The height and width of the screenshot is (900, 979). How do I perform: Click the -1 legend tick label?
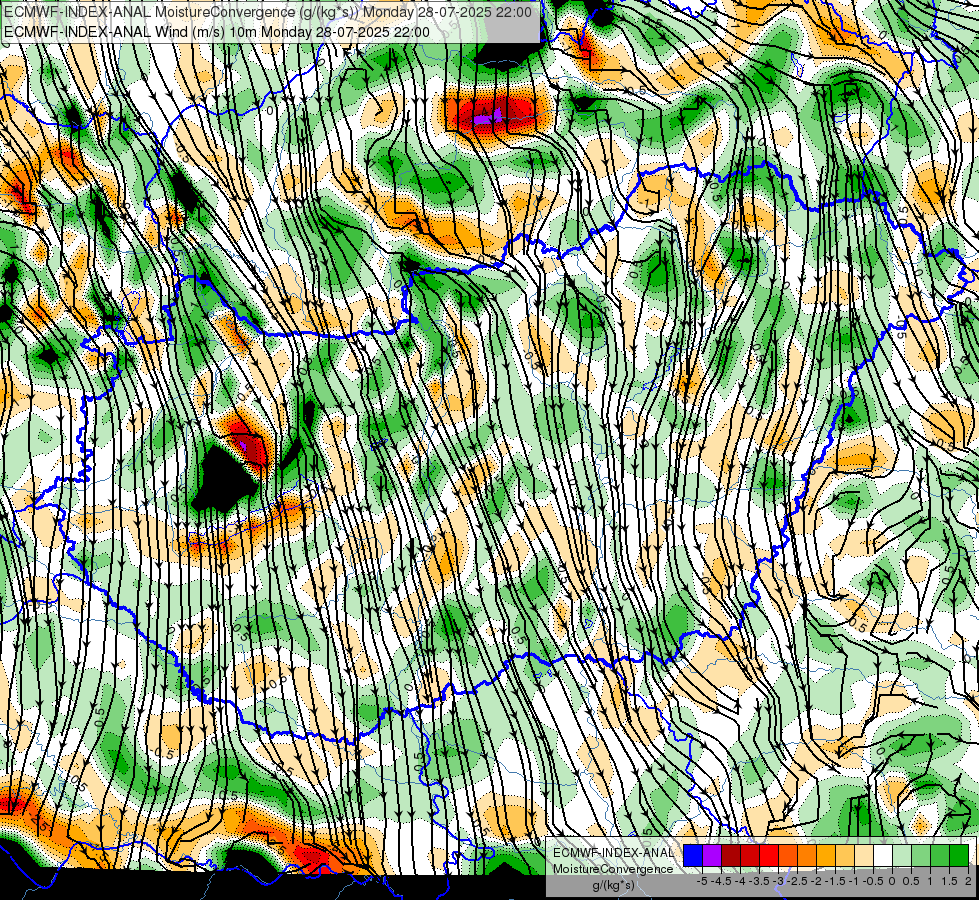pyautogui.click(x=855, y=881)
